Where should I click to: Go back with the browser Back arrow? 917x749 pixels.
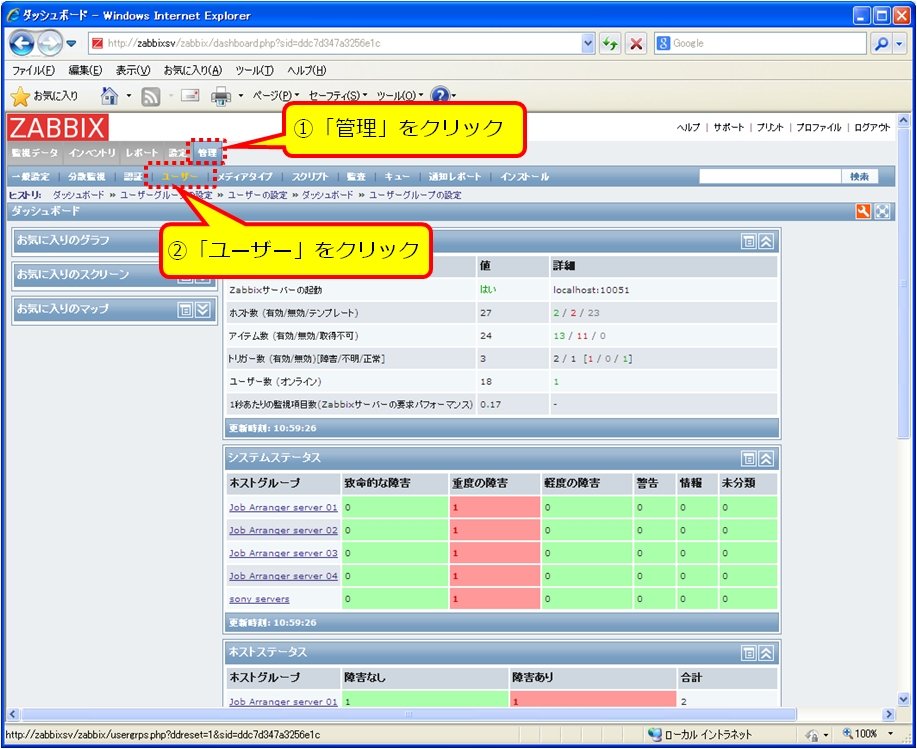22,43
